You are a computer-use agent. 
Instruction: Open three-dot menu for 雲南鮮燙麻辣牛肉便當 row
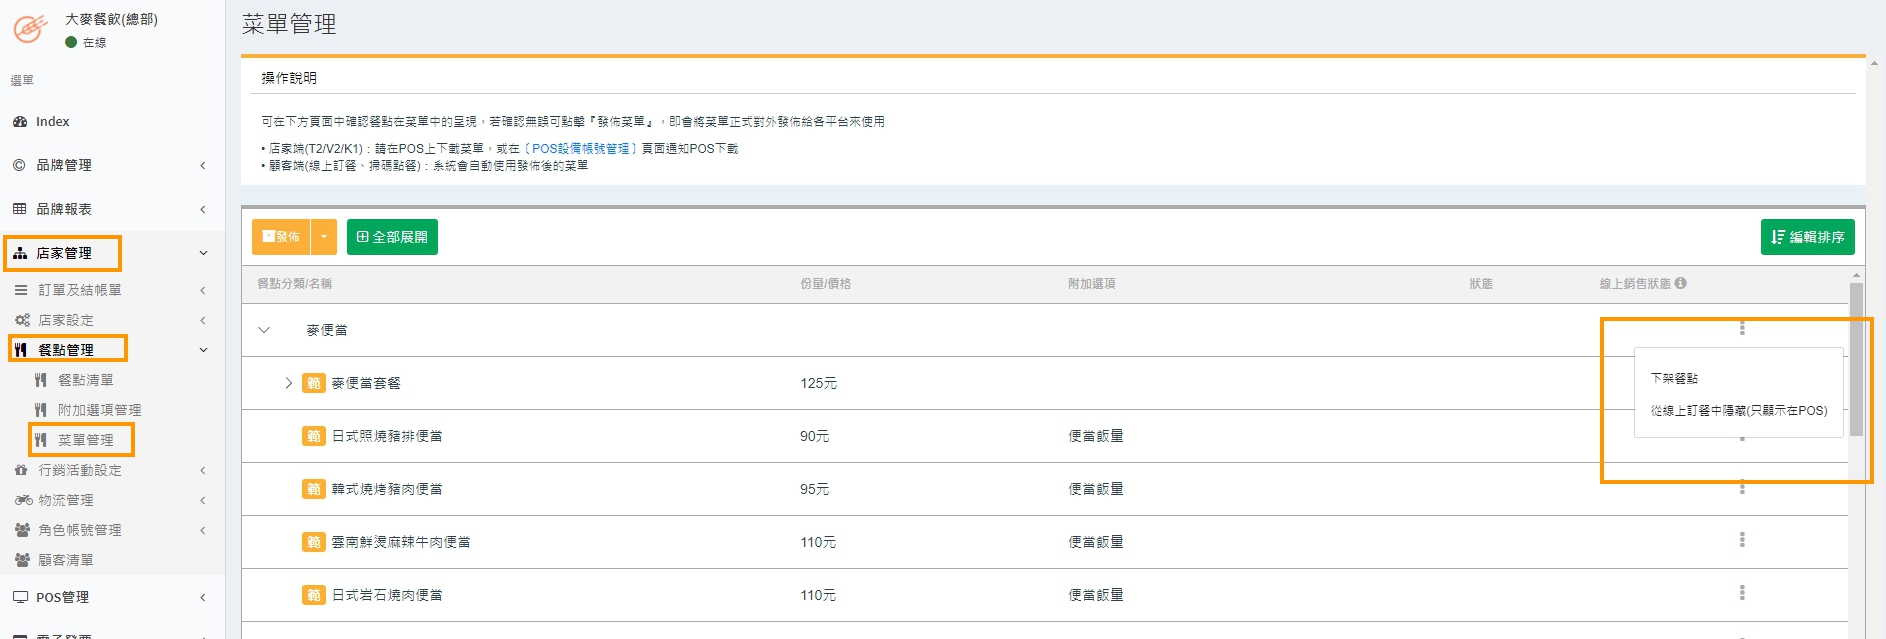(x=1741, y=540)
